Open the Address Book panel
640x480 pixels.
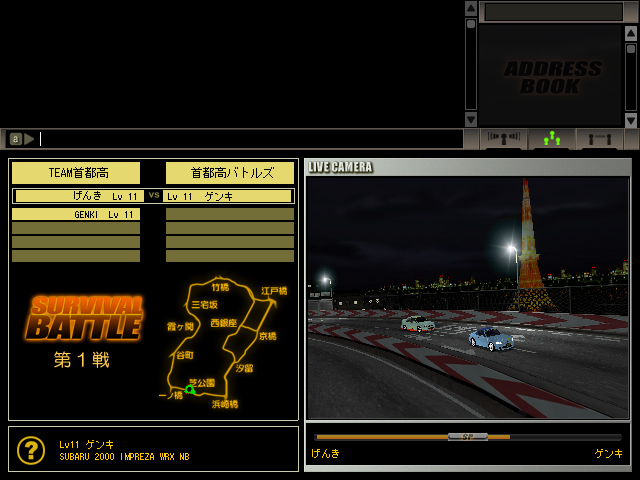[x=553, y=77]
